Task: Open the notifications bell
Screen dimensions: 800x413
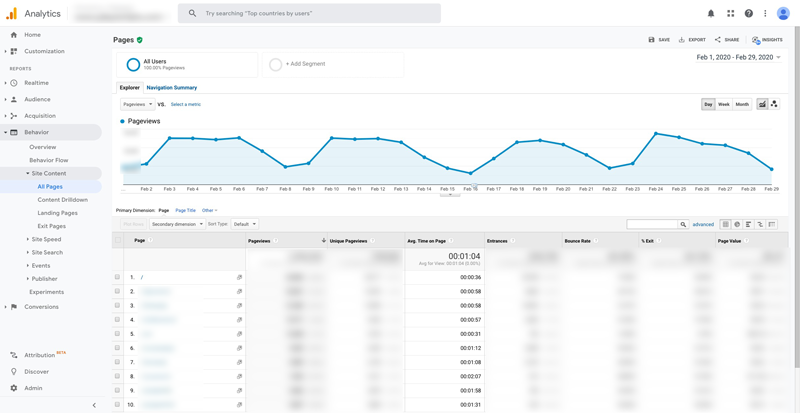Action: pyautogui.click(x=711, y=14)
